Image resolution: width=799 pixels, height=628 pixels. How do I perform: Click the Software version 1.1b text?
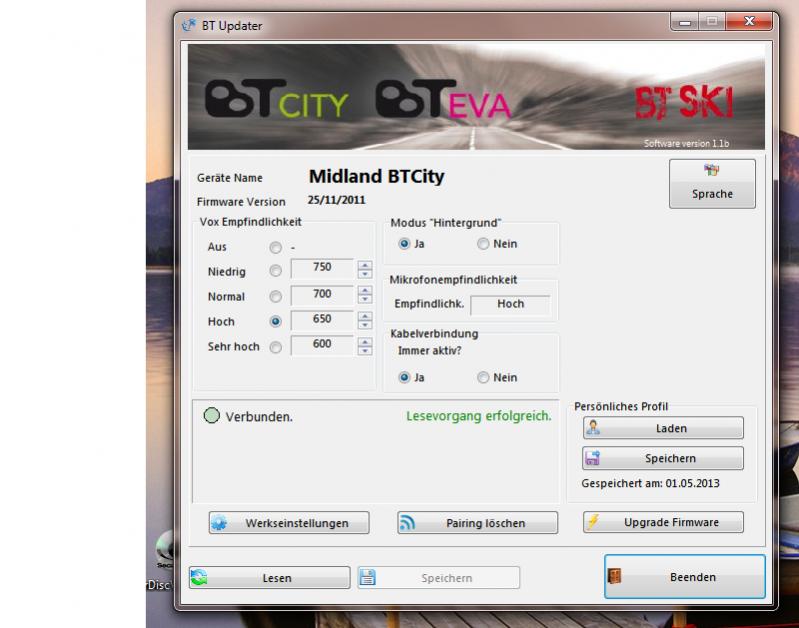(x=686, y=143)
